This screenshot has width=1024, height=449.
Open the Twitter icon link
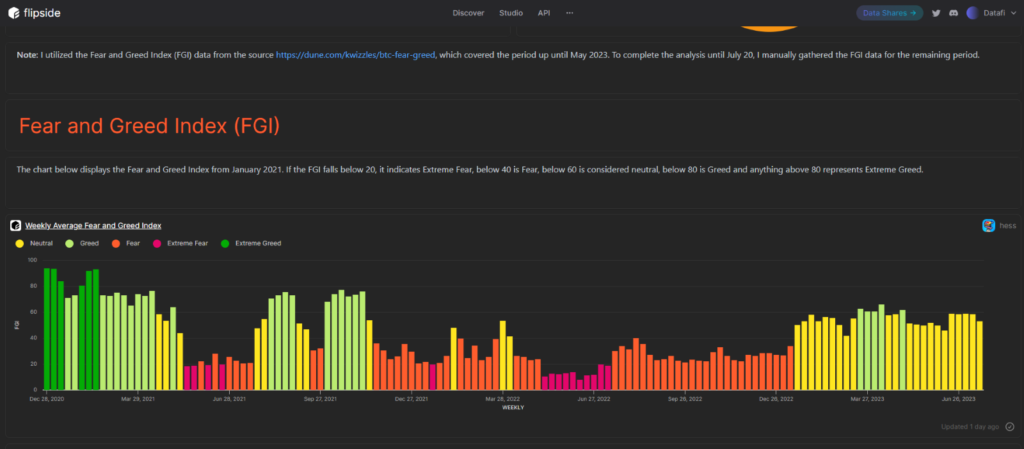click(x=936, y=13)
